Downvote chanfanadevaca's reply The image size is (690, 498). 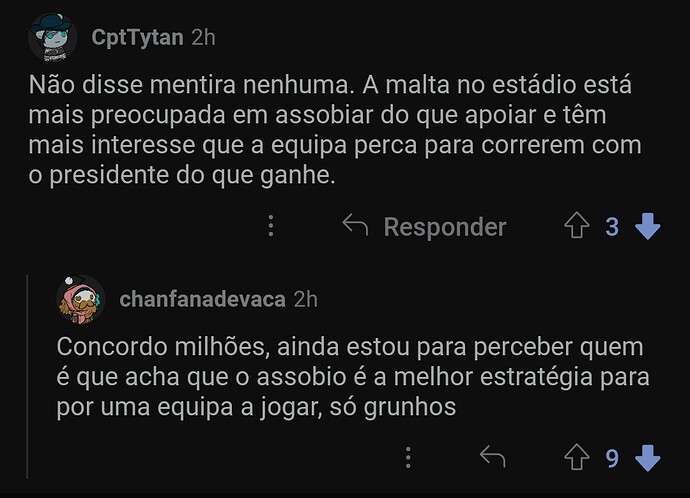(x=648, y=458)
